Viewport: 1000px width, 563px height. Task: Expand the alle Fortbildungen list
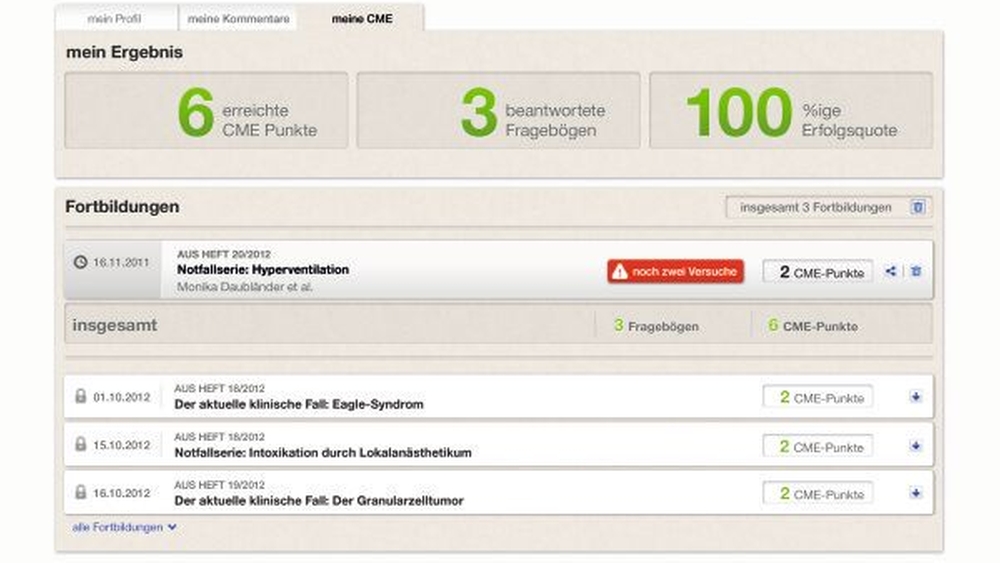[x=124, y=527]
